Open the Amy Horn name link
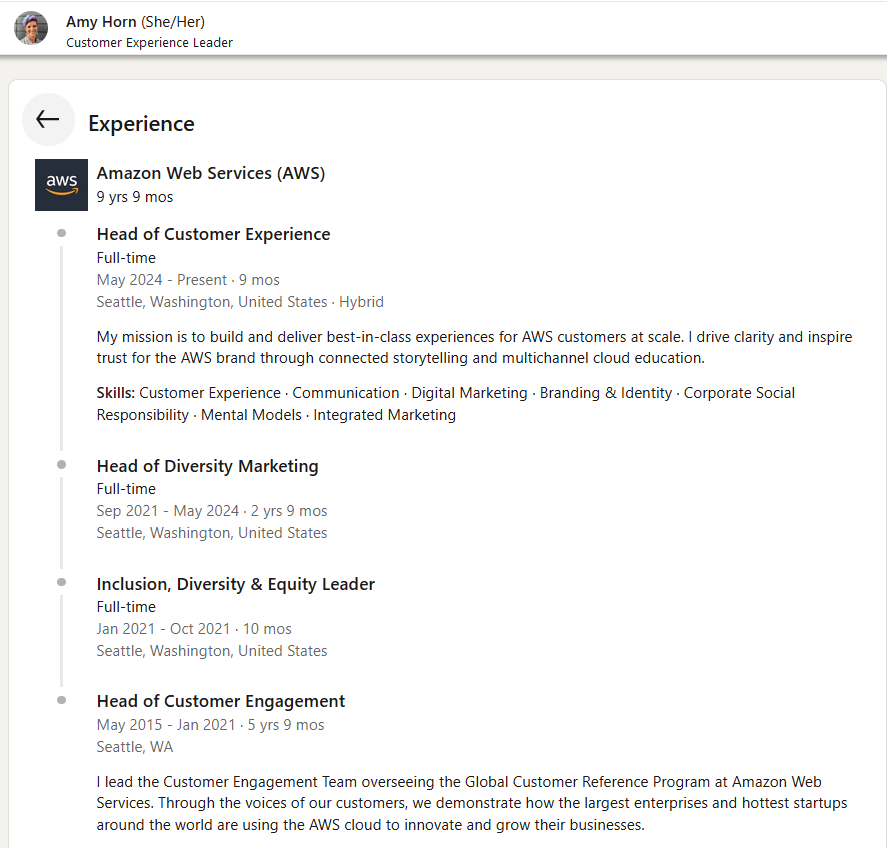This screenshot has height=848, width=887. tap(101, 21)
